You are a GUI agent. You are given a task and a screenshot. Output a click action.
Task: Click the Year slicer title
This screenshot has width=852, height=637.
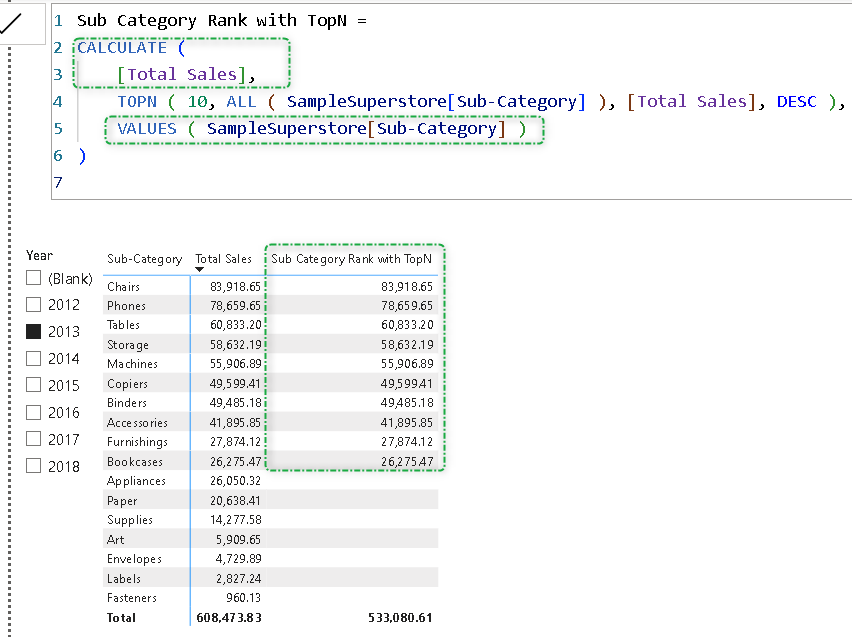[x=40, y=255]
